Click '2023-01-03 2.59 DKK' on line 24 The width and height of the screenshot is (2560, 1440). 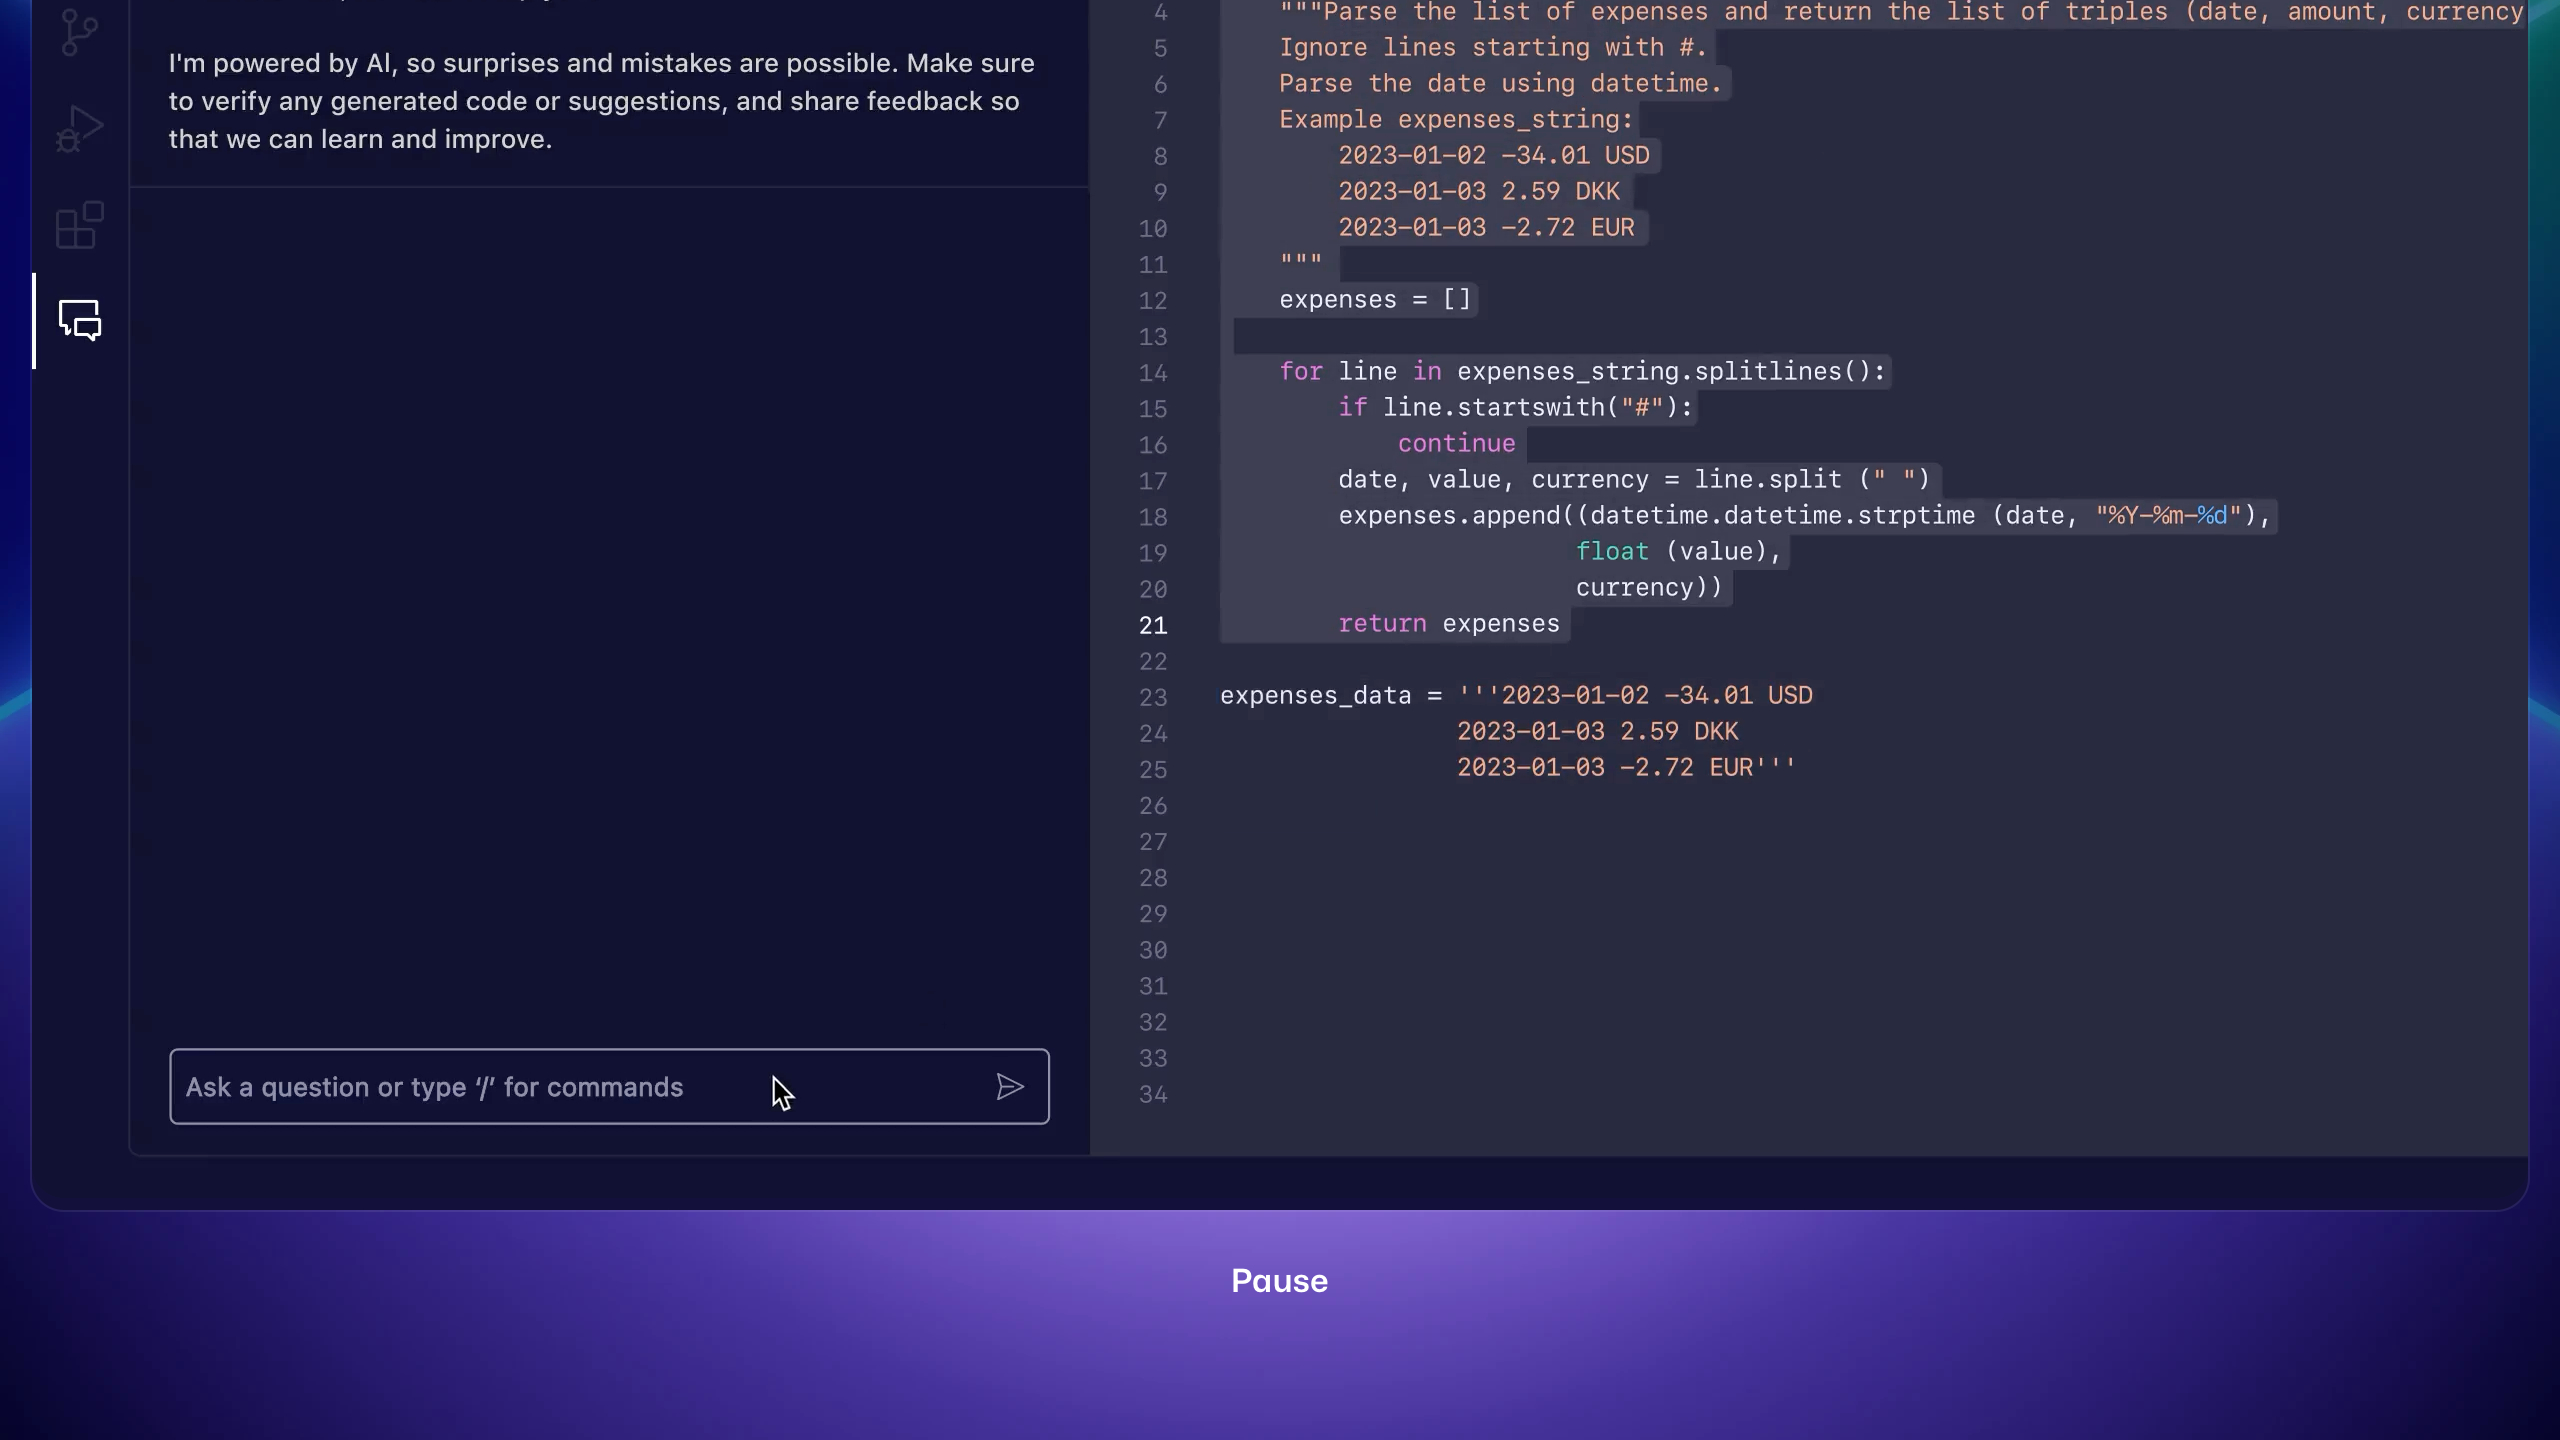[1597, 732]
